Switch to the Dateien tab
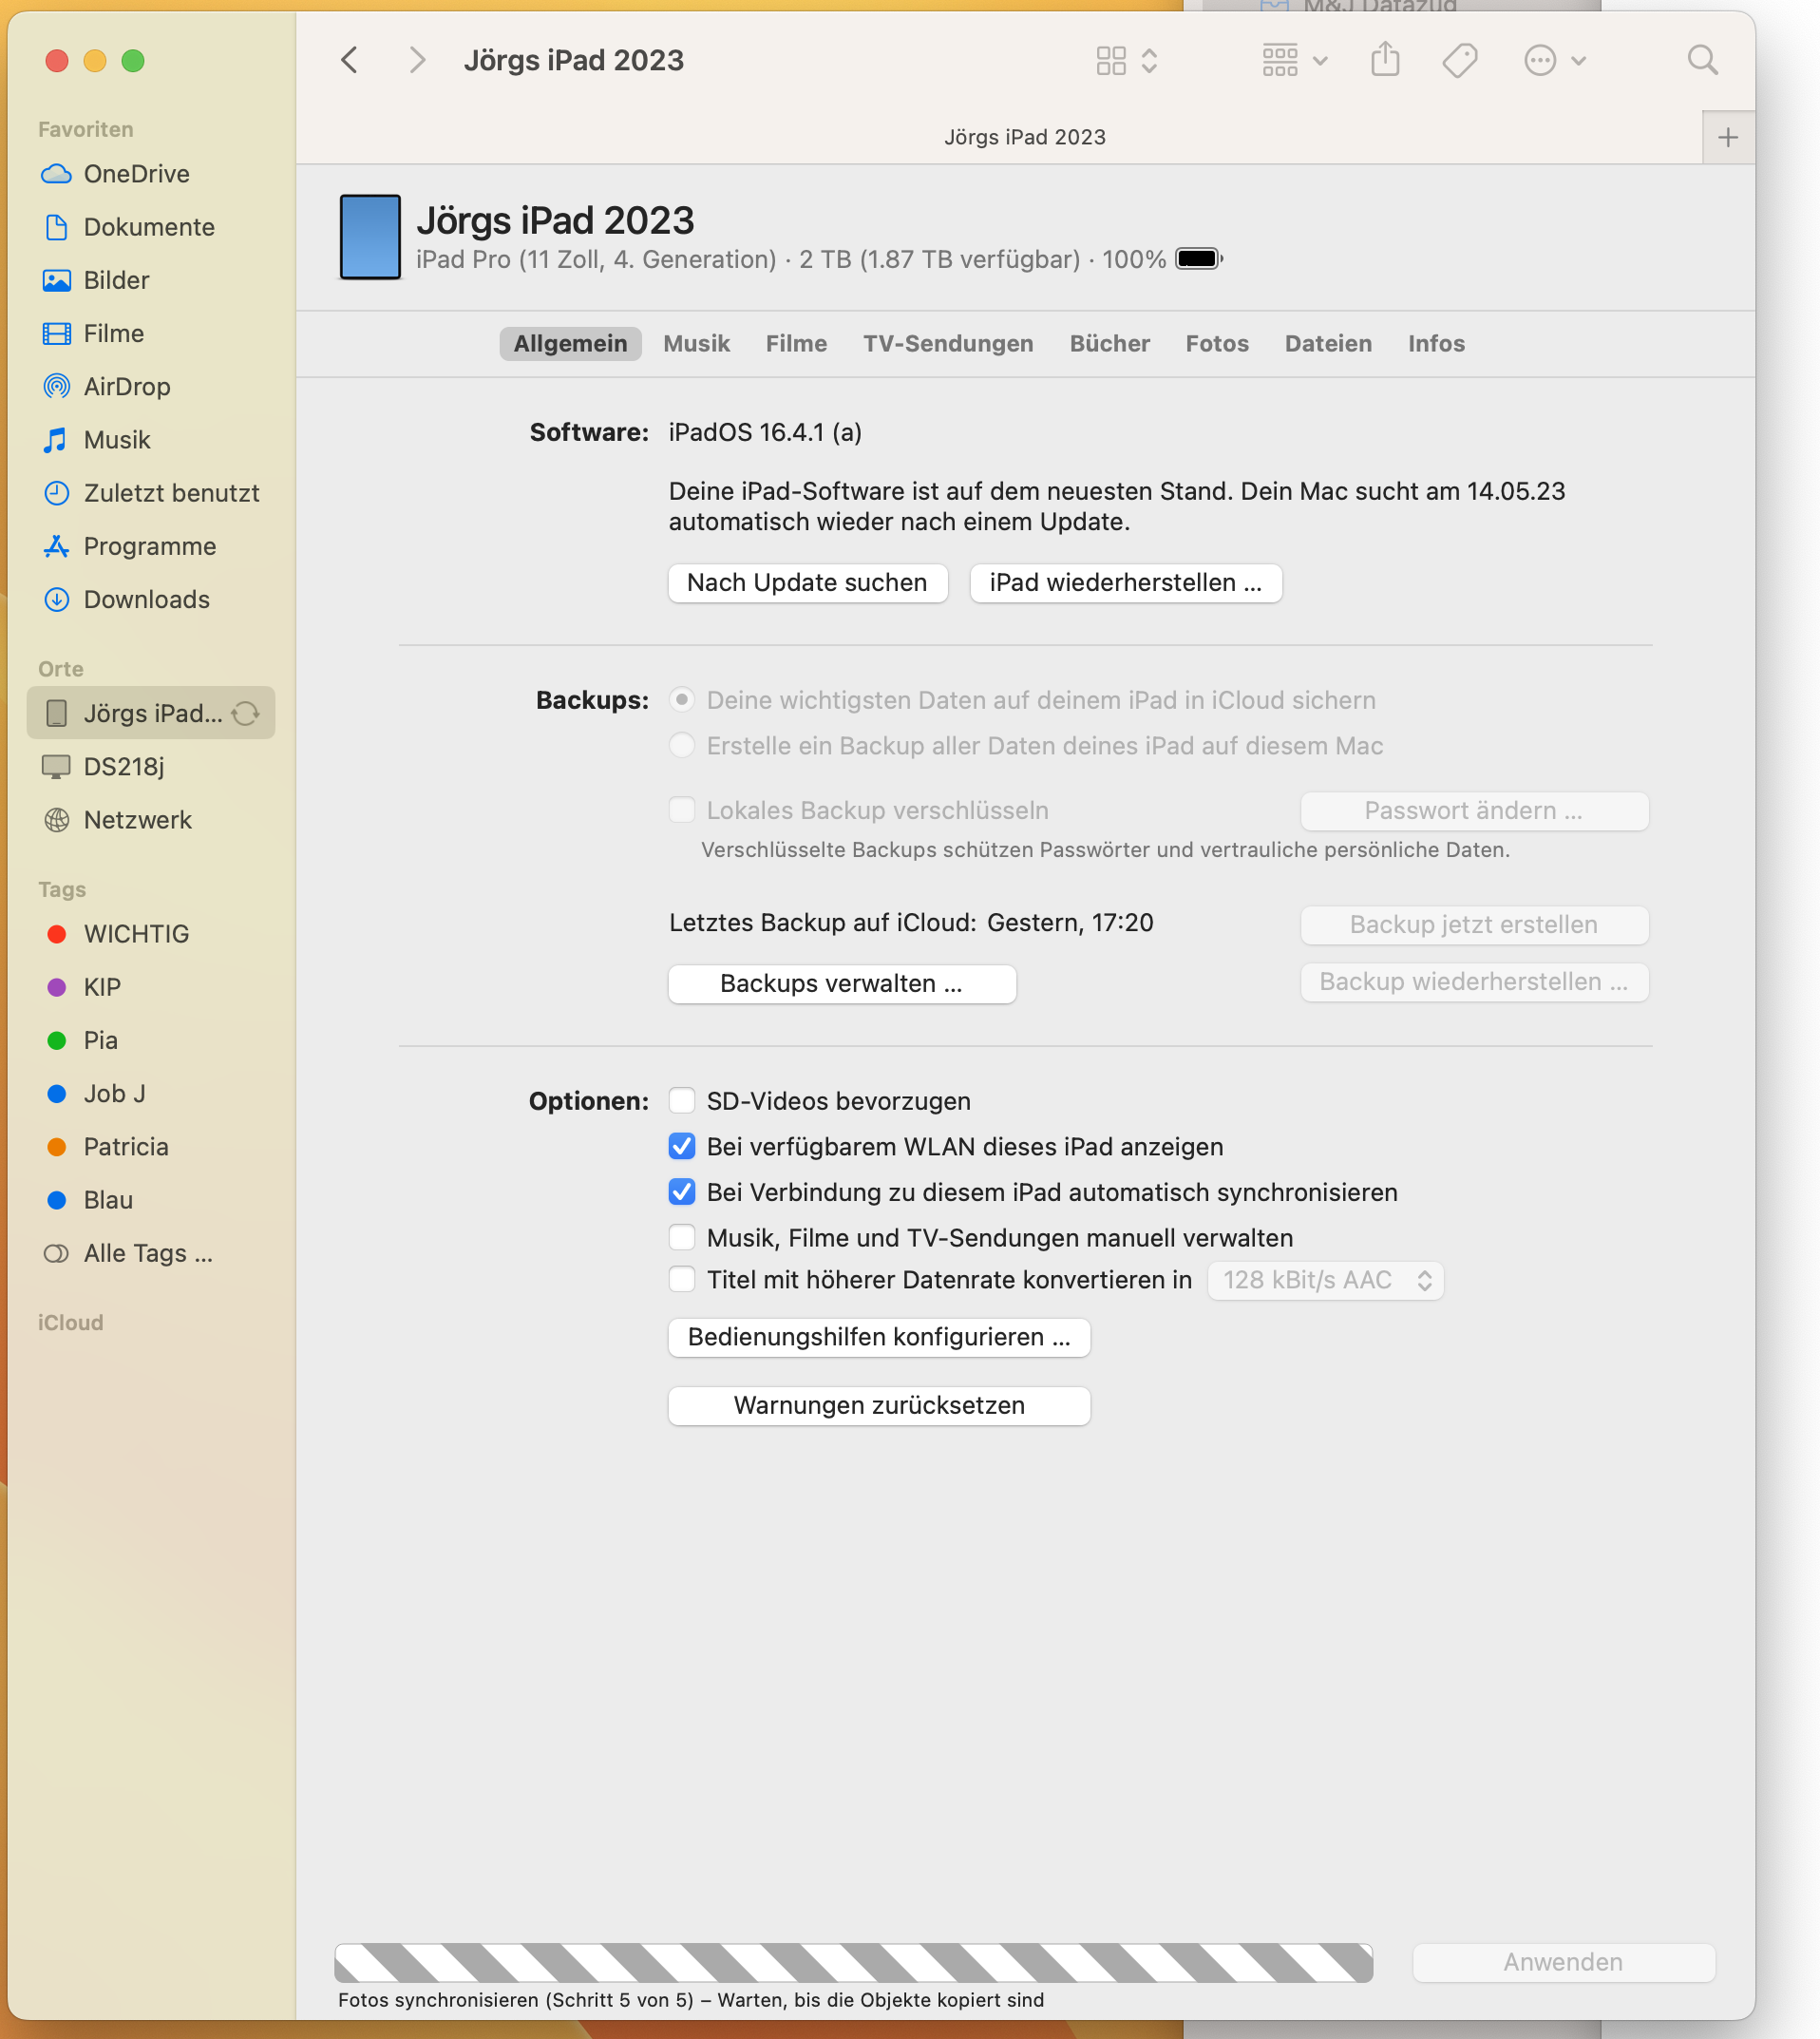 pos(1328,344)
